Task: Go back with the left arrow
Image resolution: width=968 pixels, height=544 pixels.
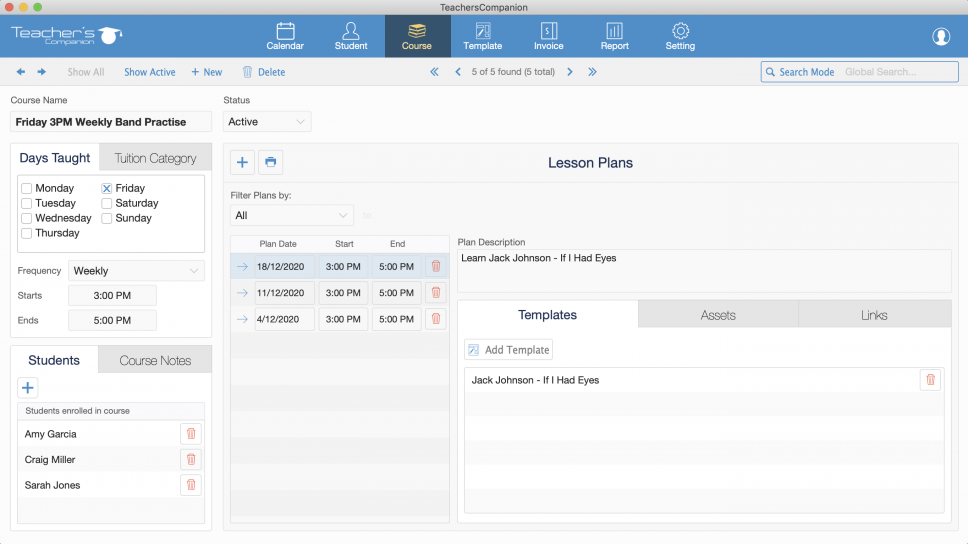Action: pyautogui.click(x=21, y=72)
